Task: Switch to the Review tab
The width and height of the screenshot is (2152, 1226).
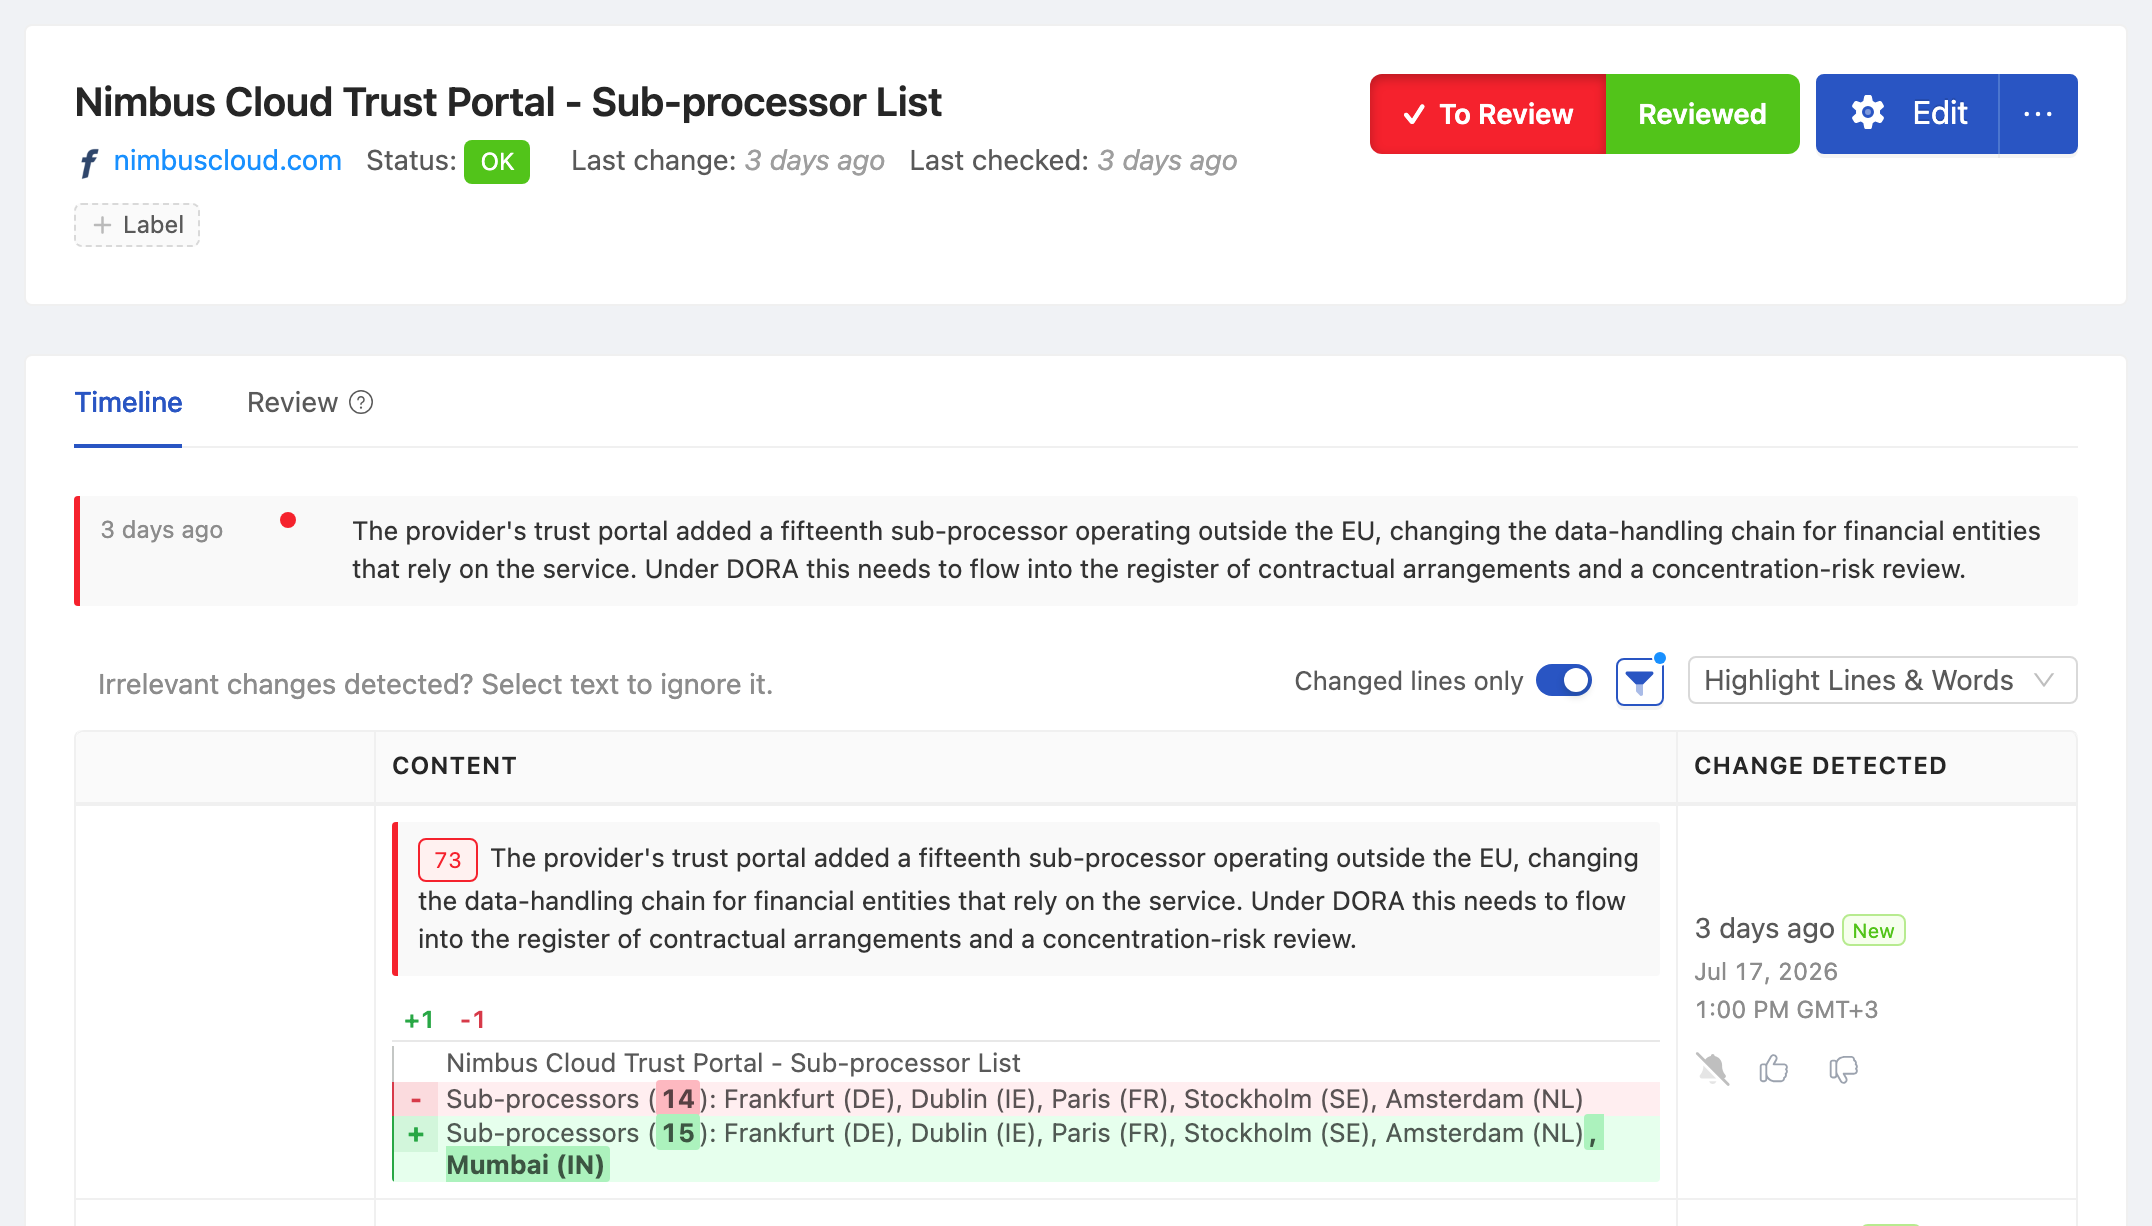Action: 292,402
